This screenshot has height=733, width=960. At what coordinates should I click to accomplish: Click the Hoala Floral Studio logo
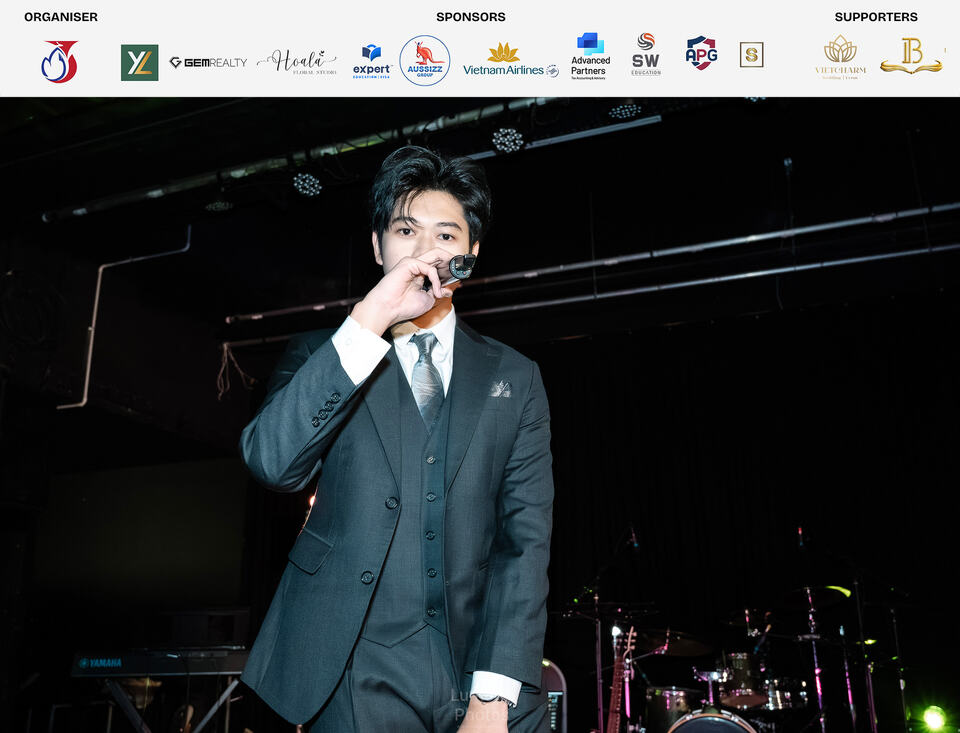click(297, 62)
